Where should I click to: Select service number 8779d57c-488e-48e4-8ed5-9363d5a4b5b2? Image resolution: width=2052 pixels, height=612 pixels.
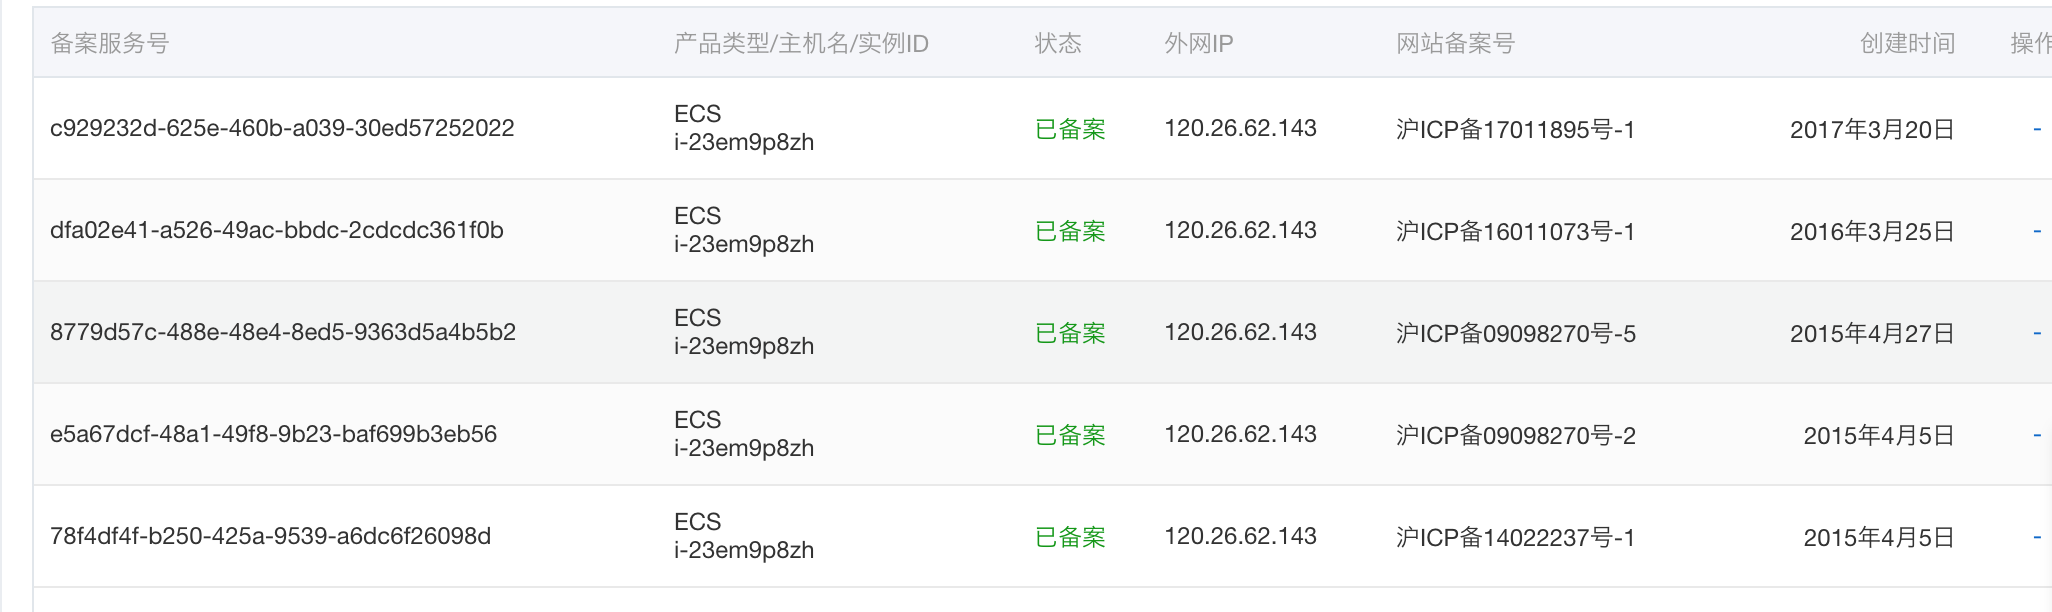tap(283, 333)
